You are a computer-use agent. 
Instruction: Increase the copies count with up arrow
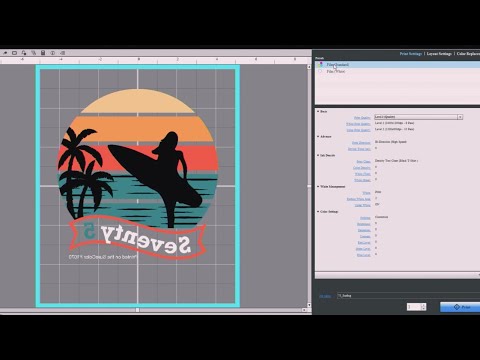click(423, 305)
